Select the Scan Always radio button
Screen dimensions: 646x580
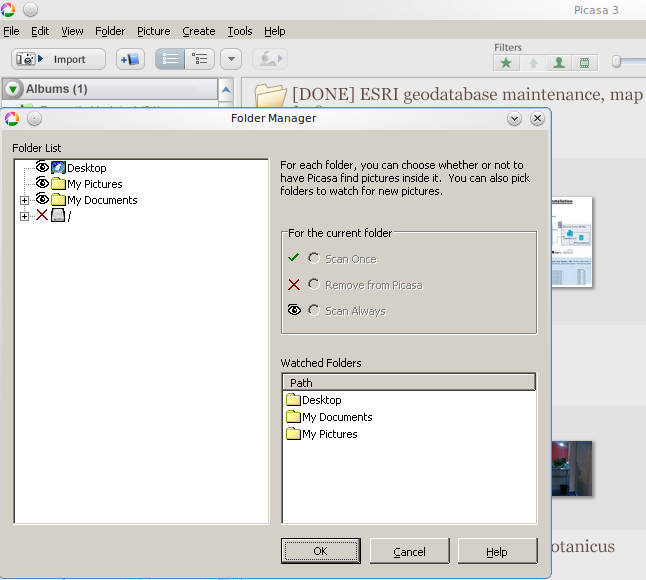[x=314, y=310]
